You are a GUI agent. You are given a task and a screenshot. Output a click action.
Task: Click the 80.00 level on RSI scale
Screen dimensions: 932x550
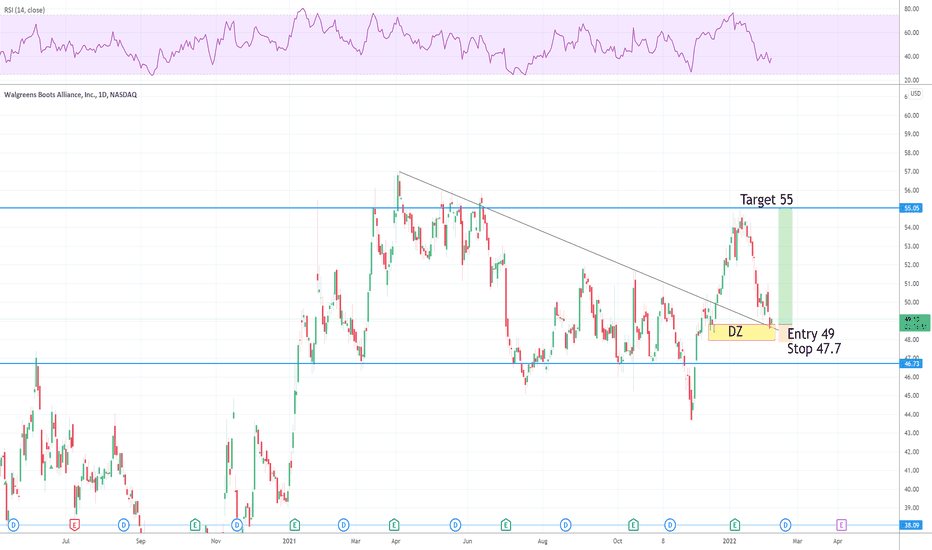point(911,9)
